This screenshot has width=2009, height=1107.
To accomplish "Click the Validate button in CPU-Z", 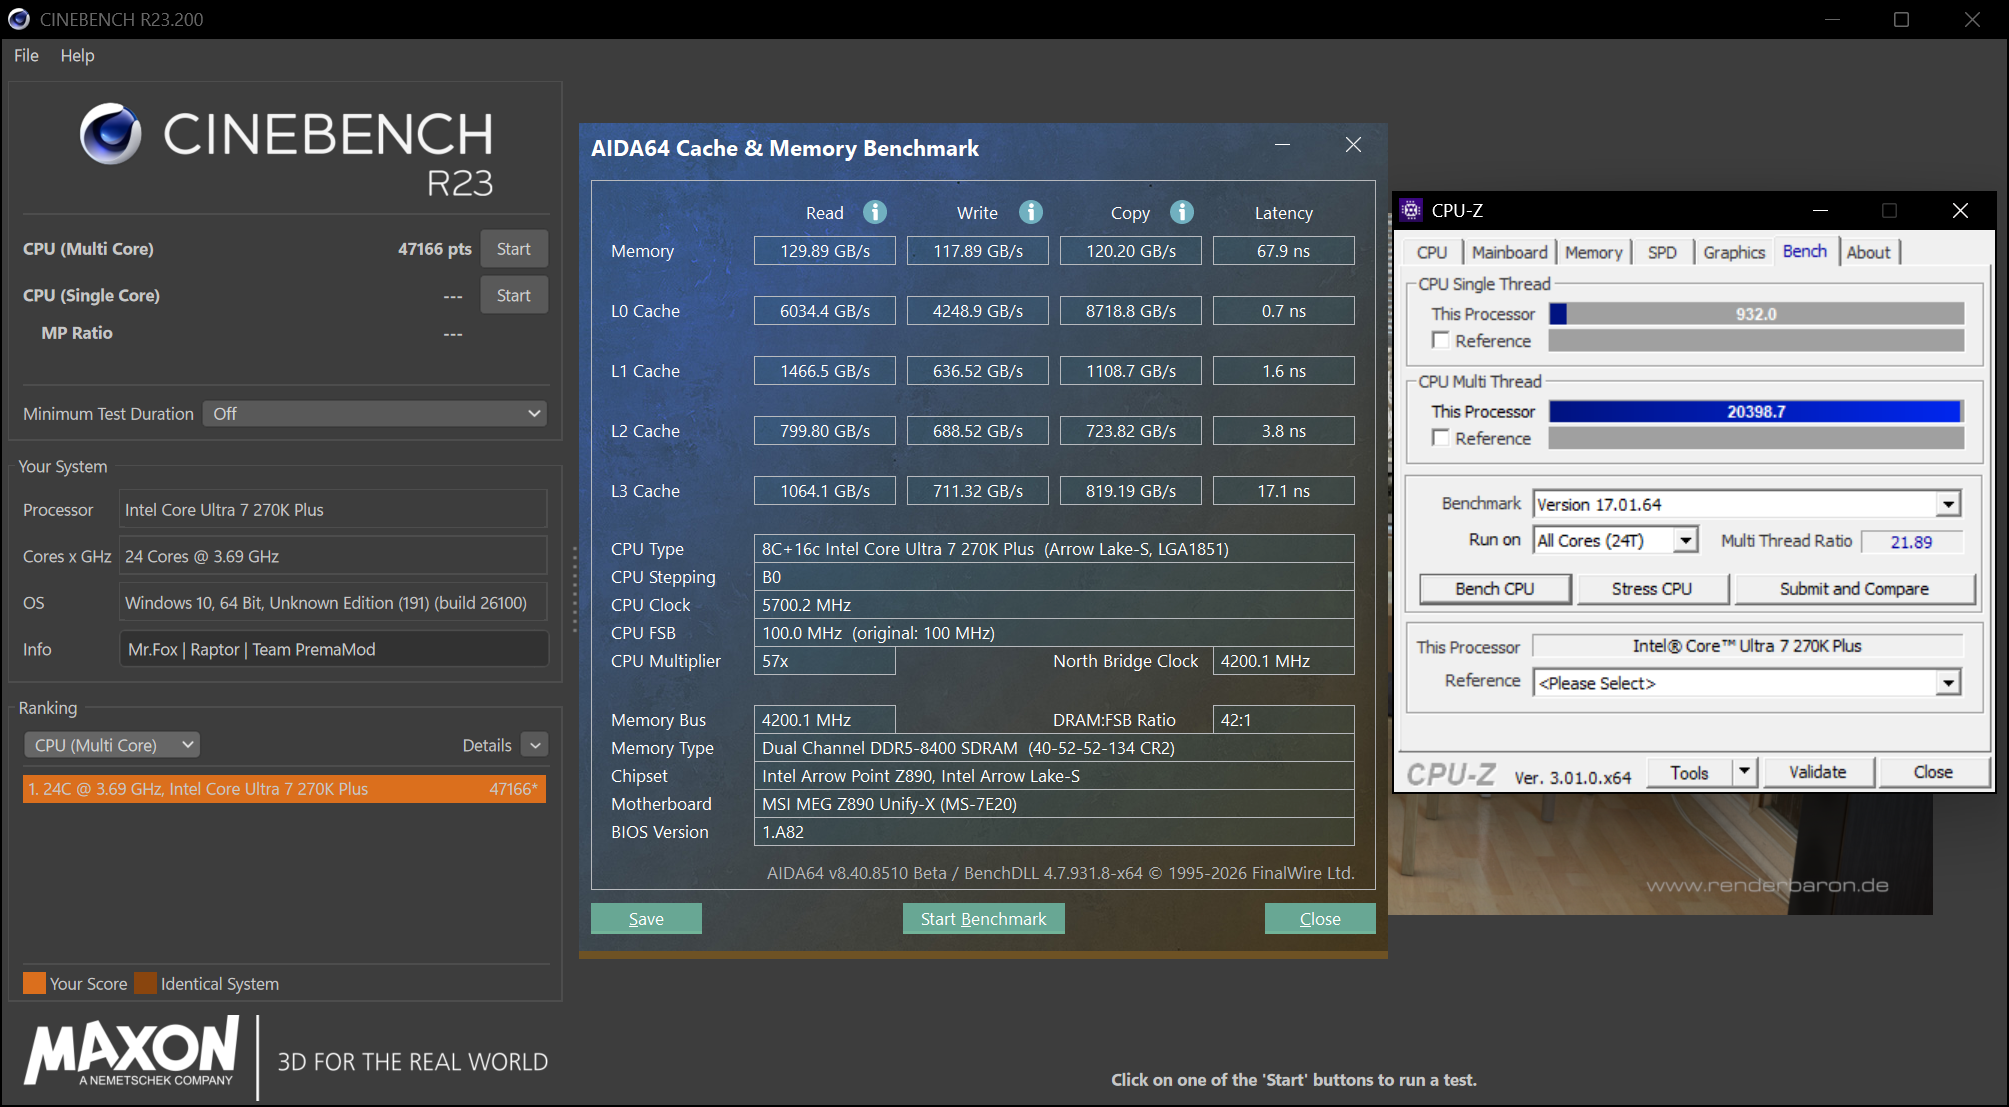I will (x=1817, y=772).
